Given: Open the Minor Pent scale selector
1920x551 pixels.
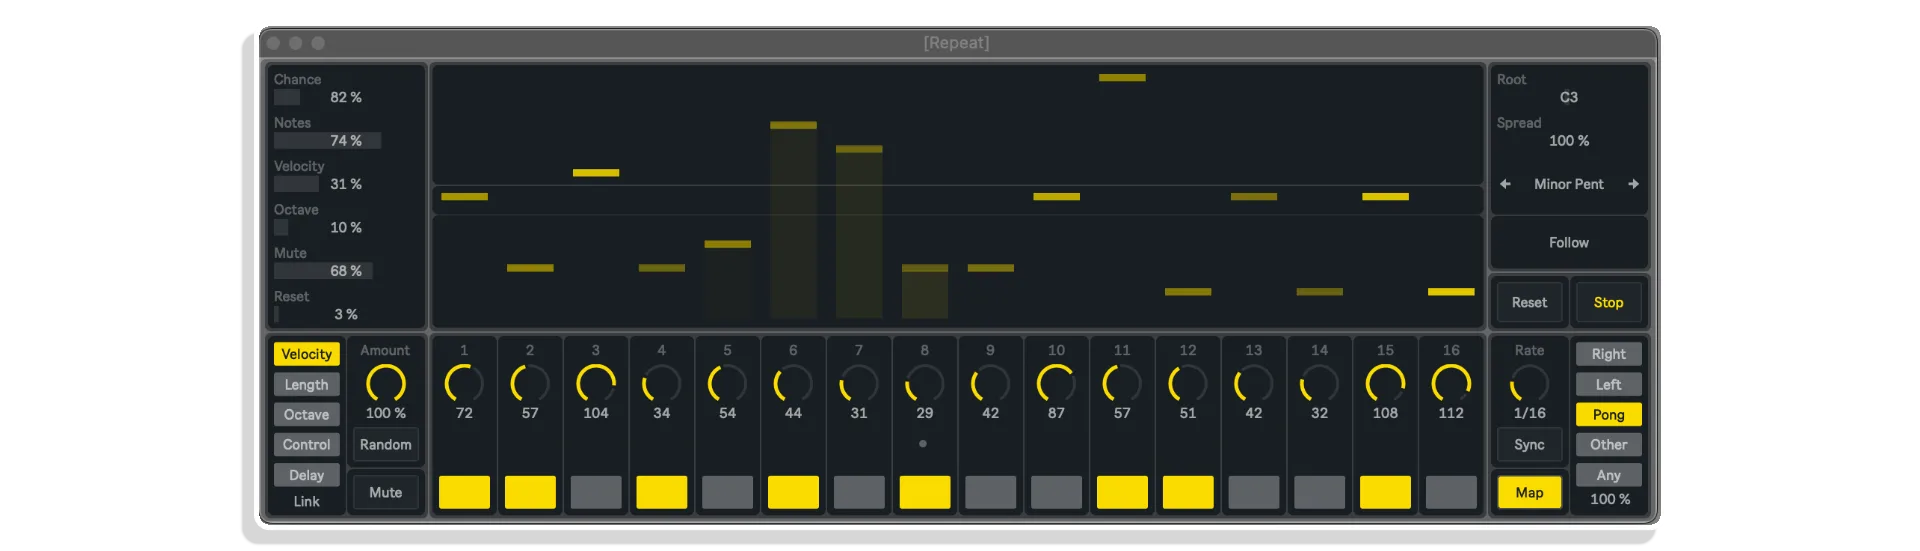Looking at the screenshot, I should click(1569, 184).
